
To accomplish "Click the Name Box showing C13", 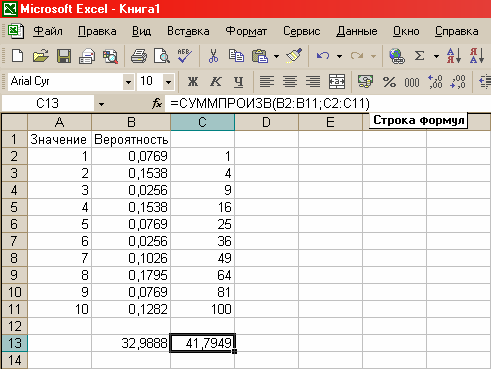I will pyautogui.click(x=48, y=104).
